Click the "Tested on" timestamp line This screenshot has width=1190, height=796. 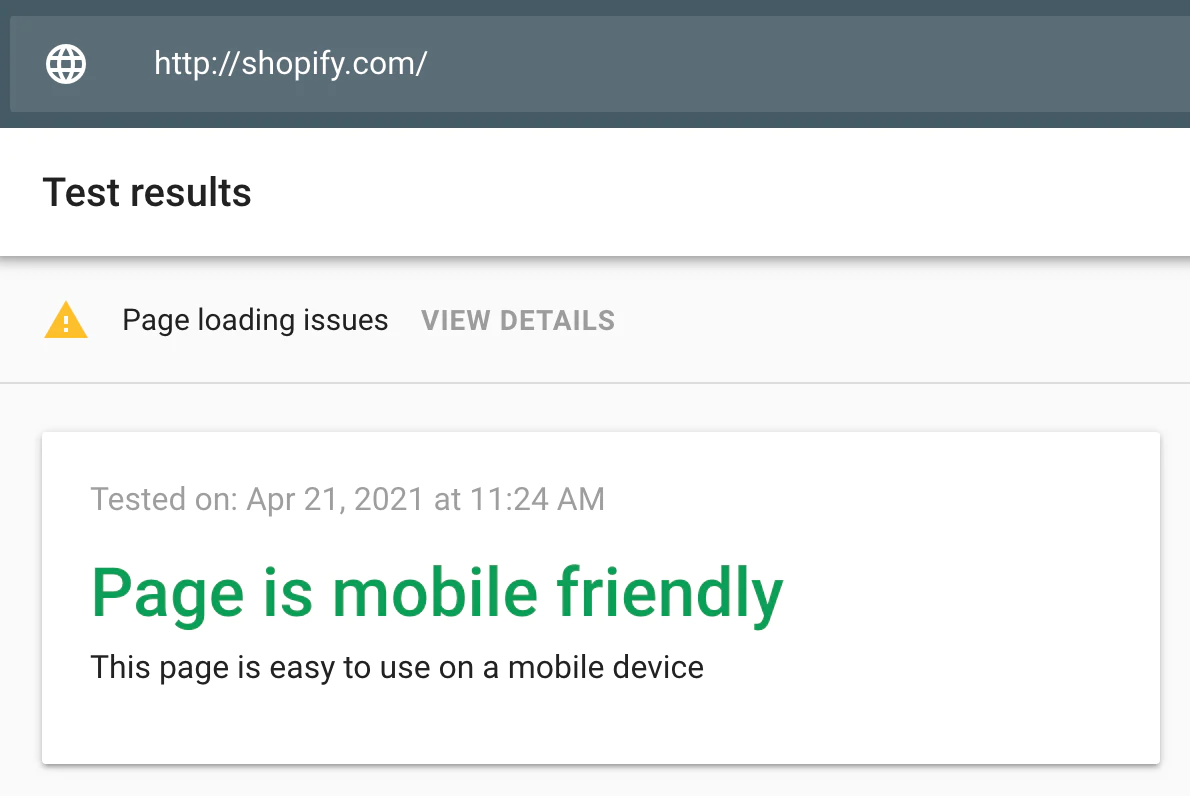(x=347, y=498)
